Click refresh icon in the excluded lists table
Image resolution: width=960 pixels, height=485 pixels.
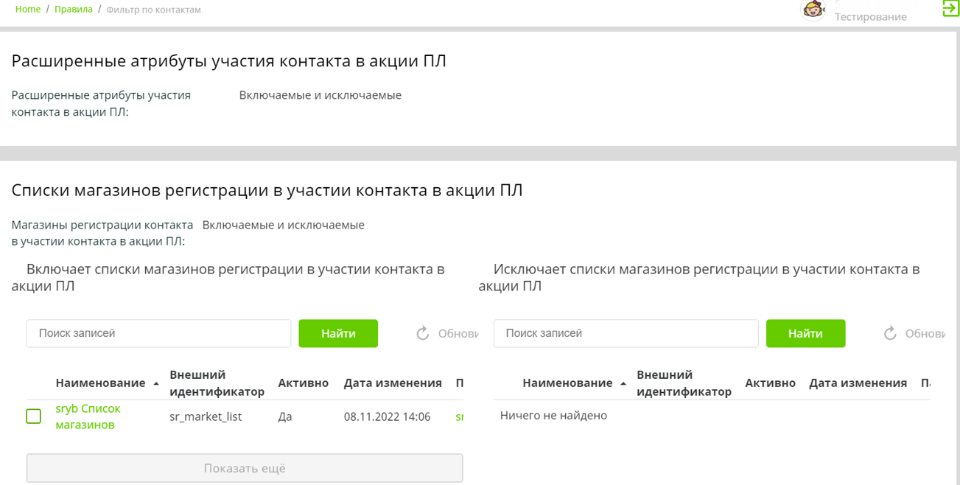point(890,333)
